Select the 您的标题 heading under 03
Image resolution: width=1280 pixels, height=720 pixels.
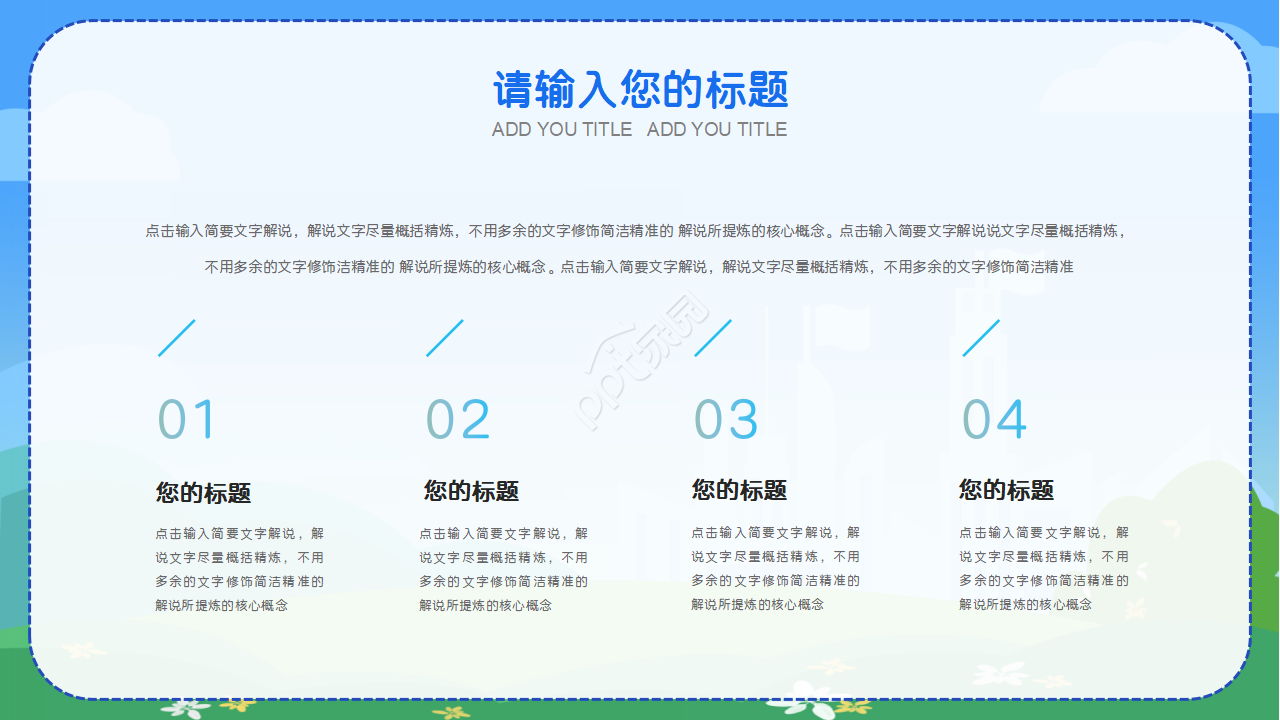(739, 490)
